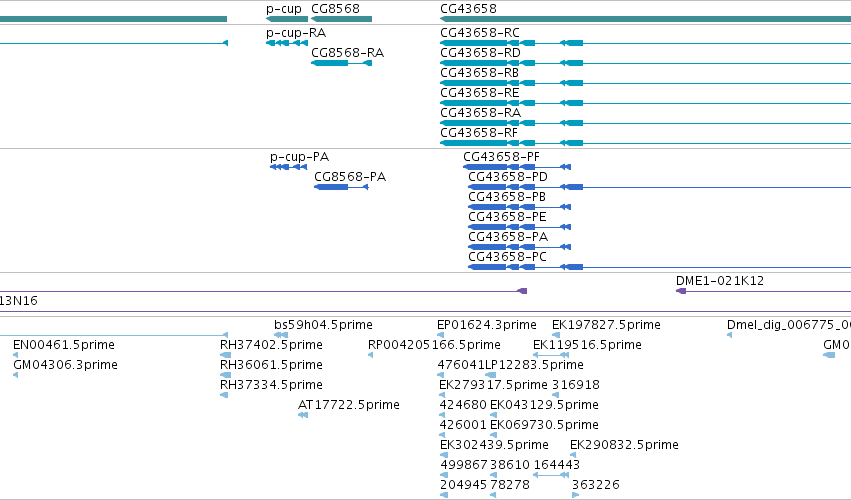Select transcript CG43658-RE
Screen dimensions: 851x500
tap(479, 93)
